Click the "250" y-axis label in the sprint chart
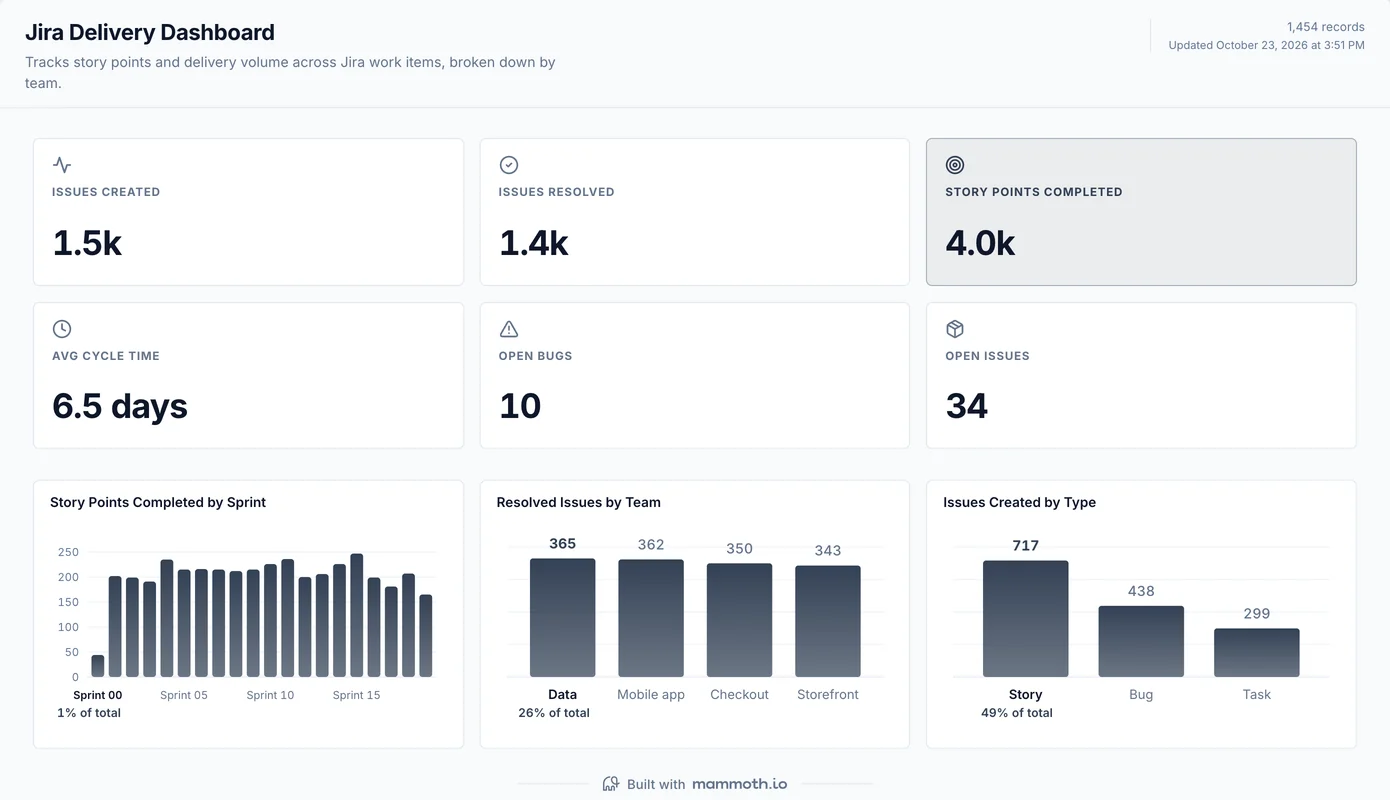Screen dimensions: 1390x800 point(68,552)
